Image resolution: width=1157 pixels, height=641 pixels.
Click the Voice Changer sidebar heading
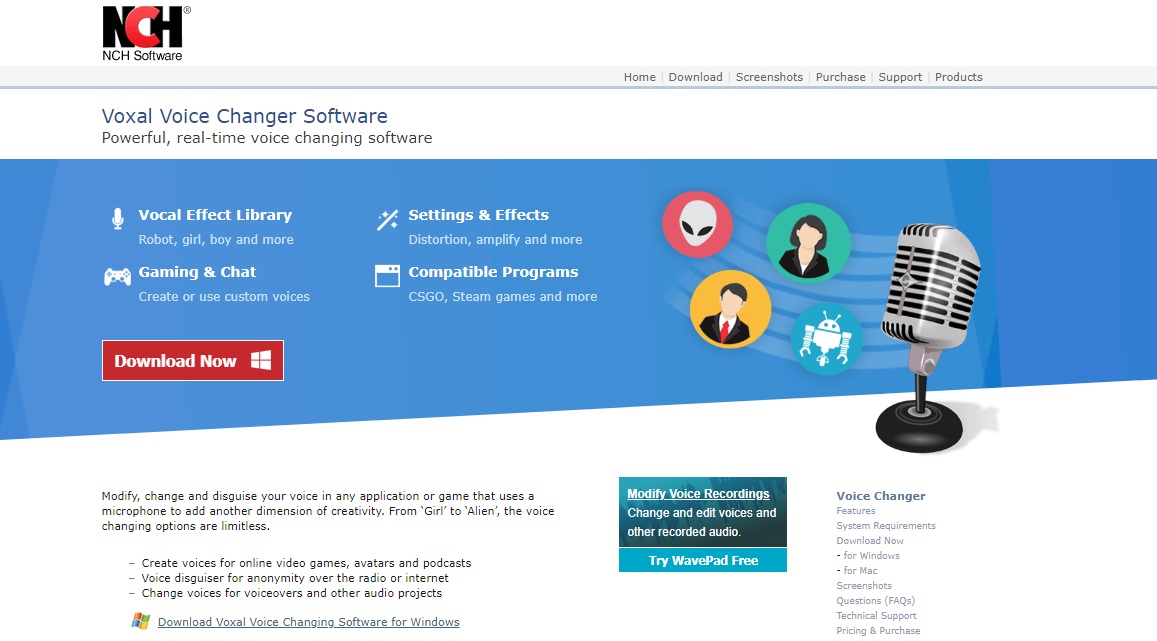(x=881, y=496)
